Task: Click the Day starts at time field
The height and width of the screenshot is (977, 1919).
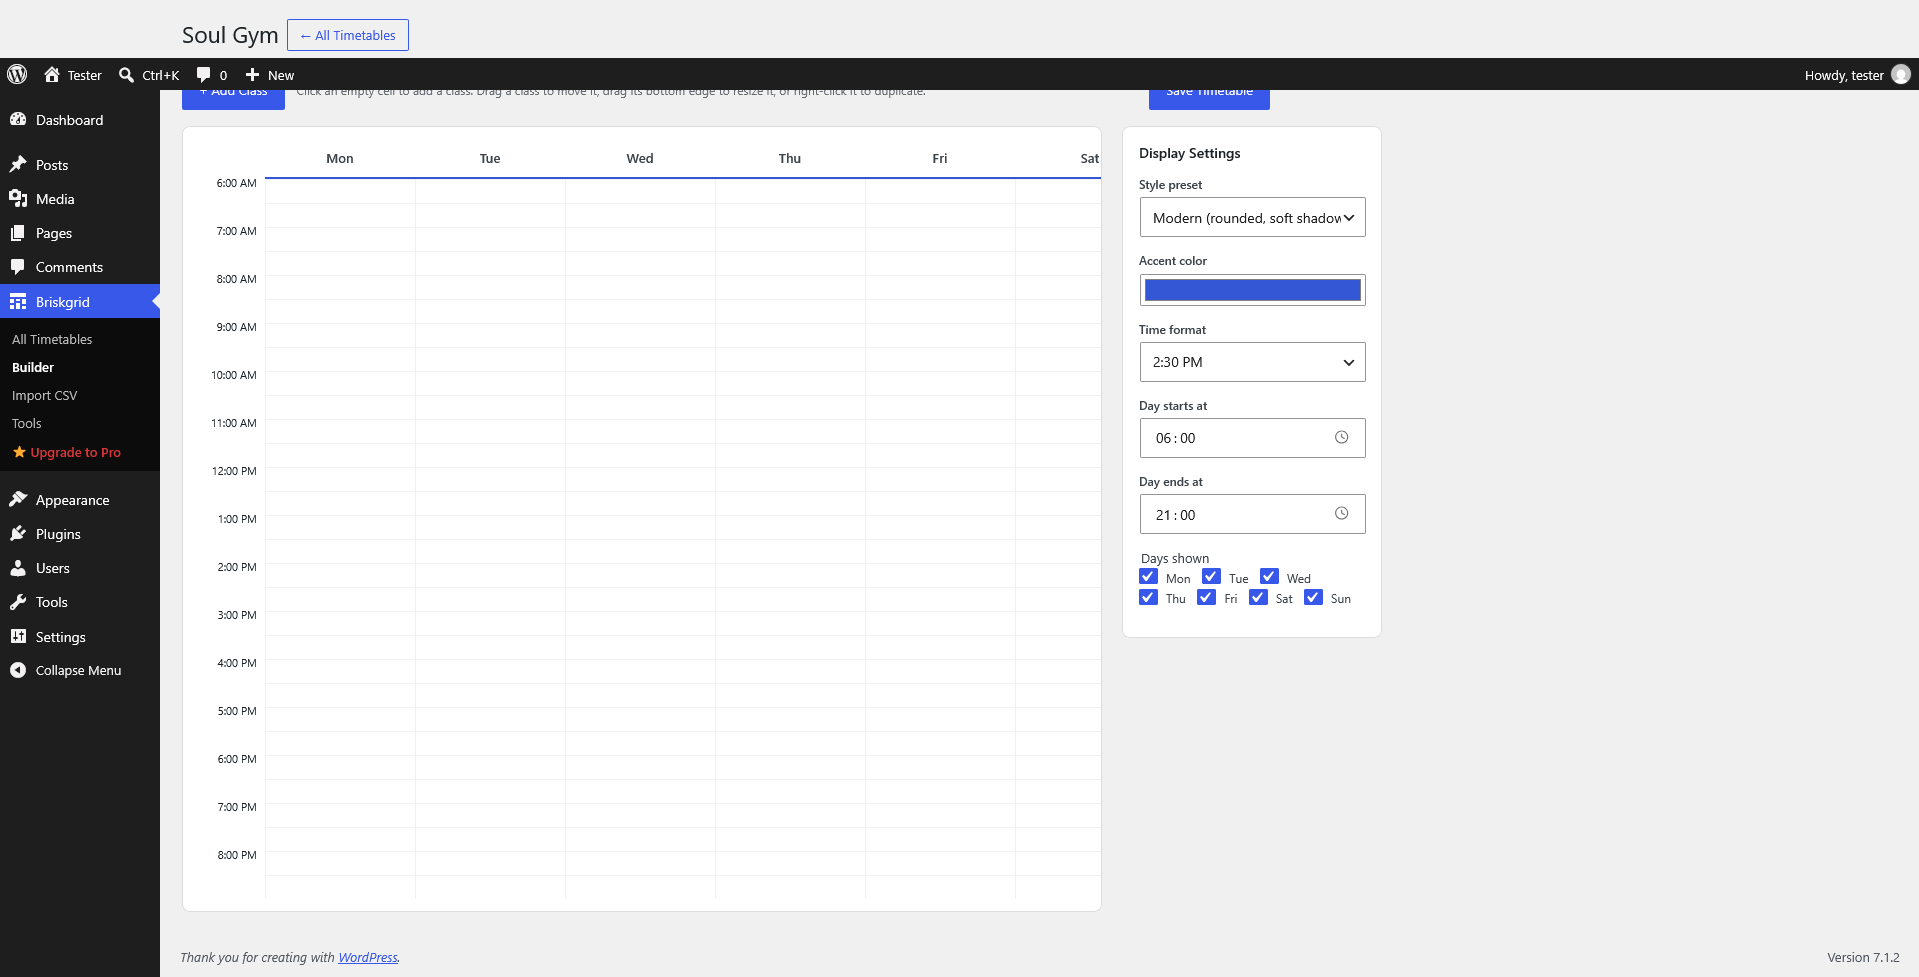Action: tap(1252, 438)
